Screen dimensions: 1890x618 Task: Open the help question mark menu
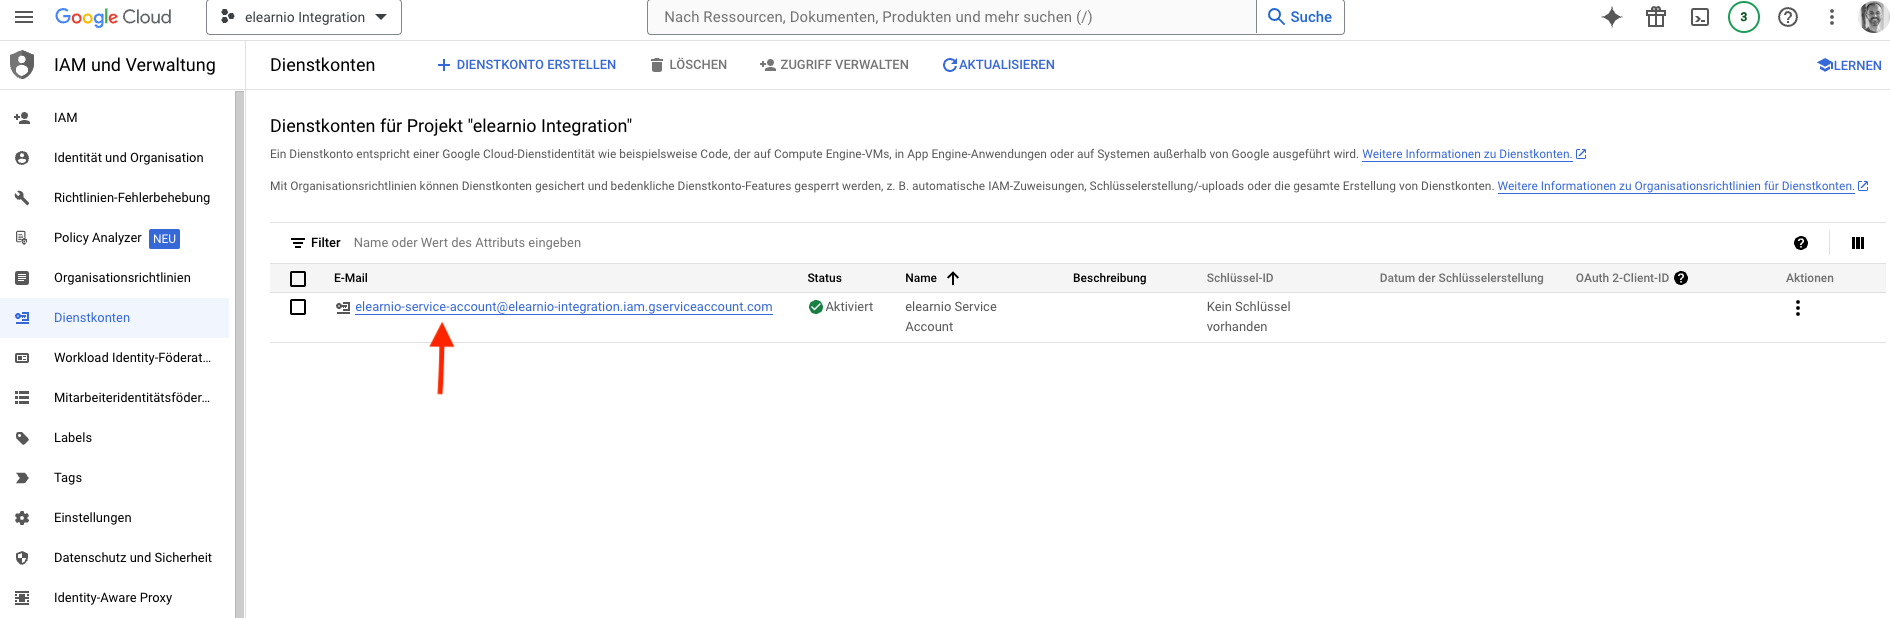(1788, 17)
